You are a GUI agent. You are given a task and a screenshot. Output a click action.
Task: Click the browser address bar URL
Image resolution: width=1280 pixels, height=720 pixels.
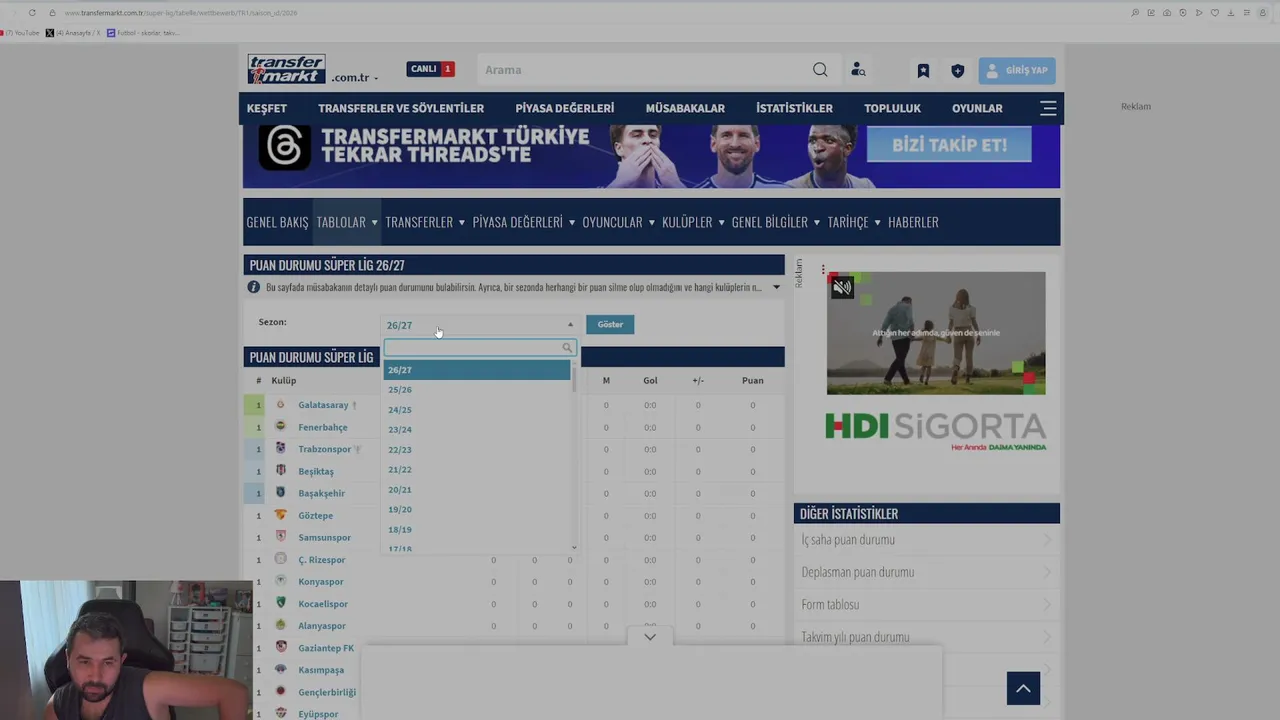tap(180, 13)
